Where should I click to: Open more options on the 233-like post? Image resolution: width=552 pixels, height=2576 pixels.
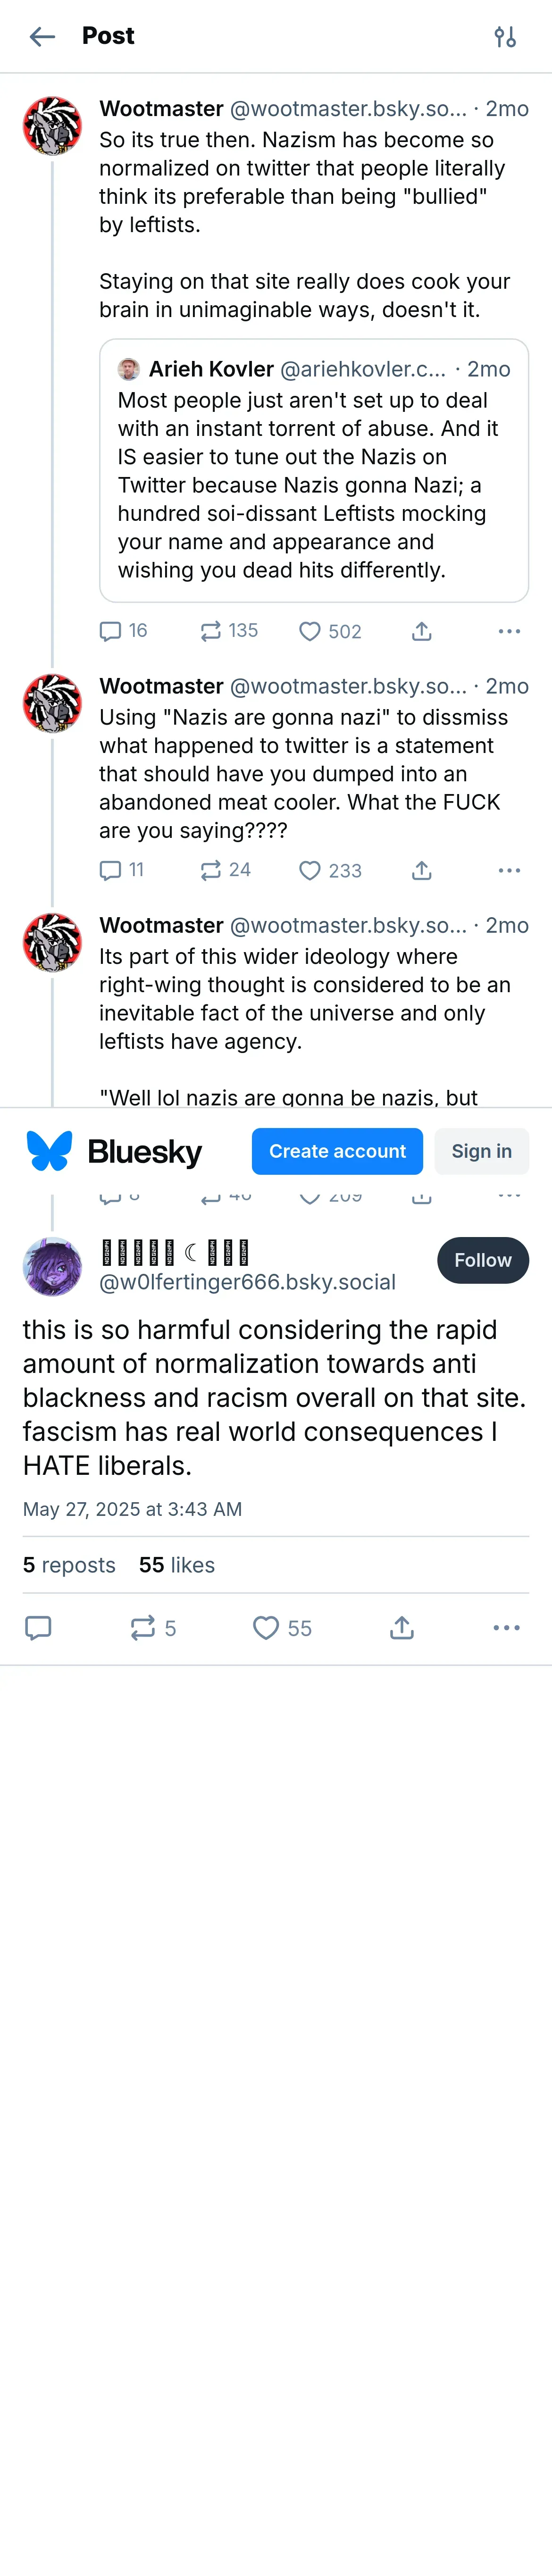509,871
